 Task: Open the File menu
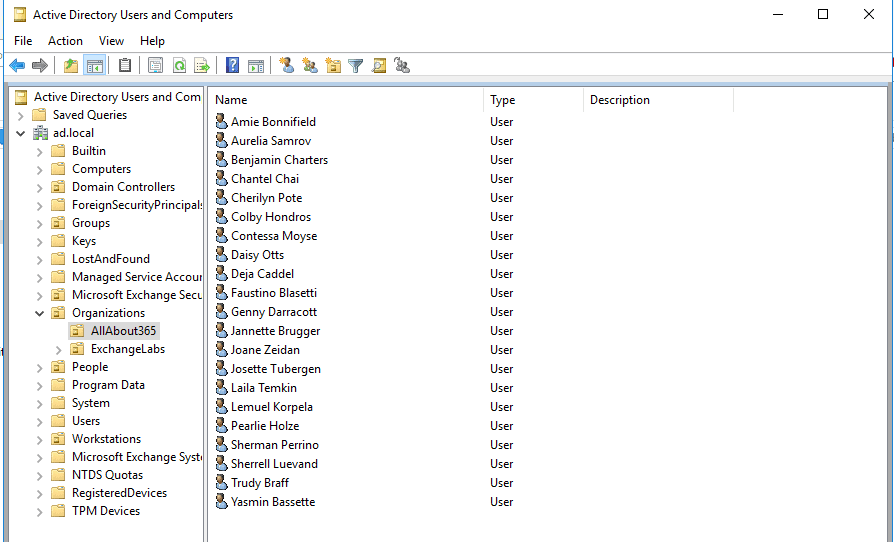pos(23,41)
